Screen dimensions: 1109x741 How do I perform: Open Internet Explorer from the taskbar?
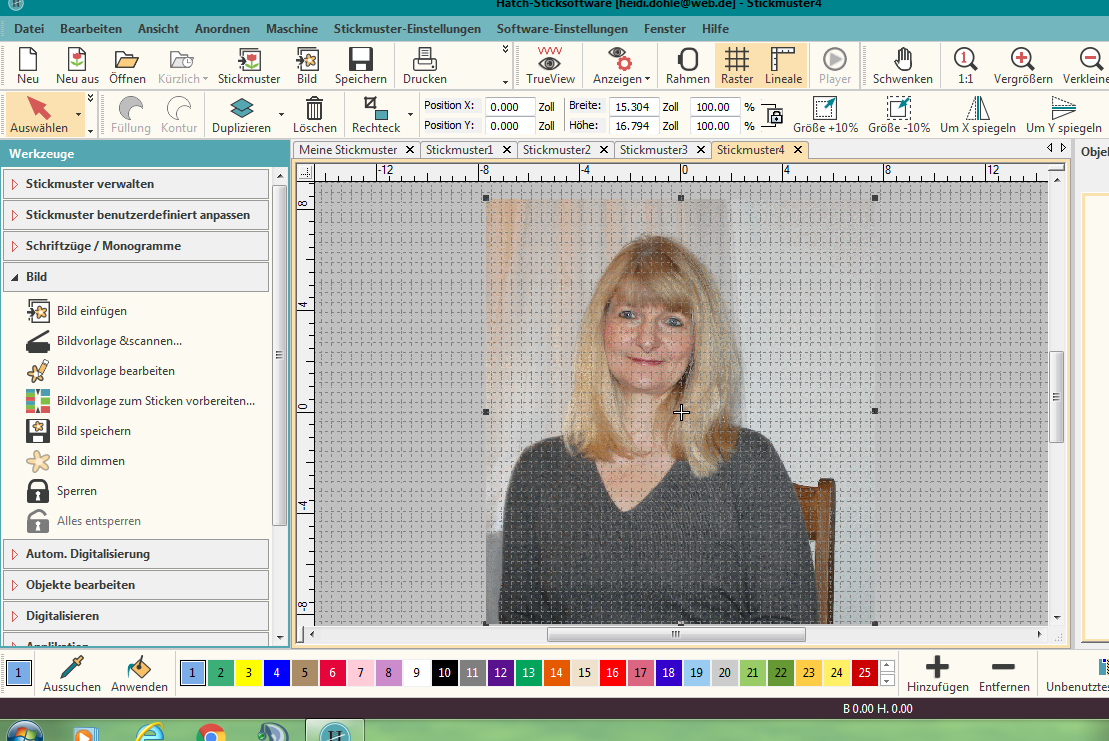pyautogui.click(x=149, y=732)
